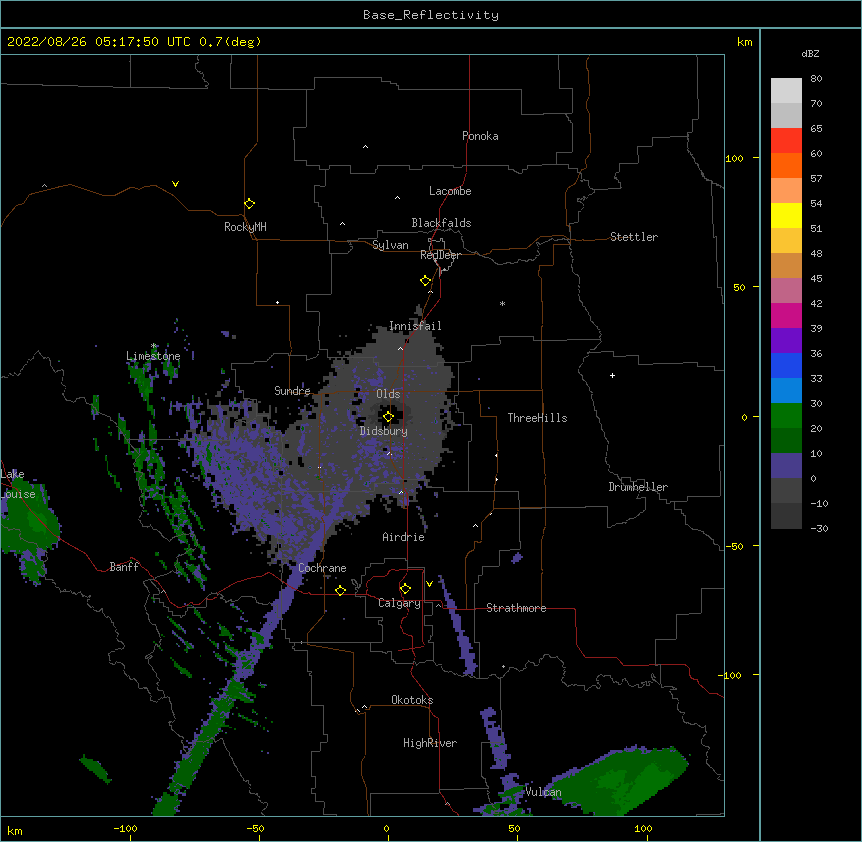Click the yellow V marker east of Calgary
The image size is (862, 842).
coord(429,584)
